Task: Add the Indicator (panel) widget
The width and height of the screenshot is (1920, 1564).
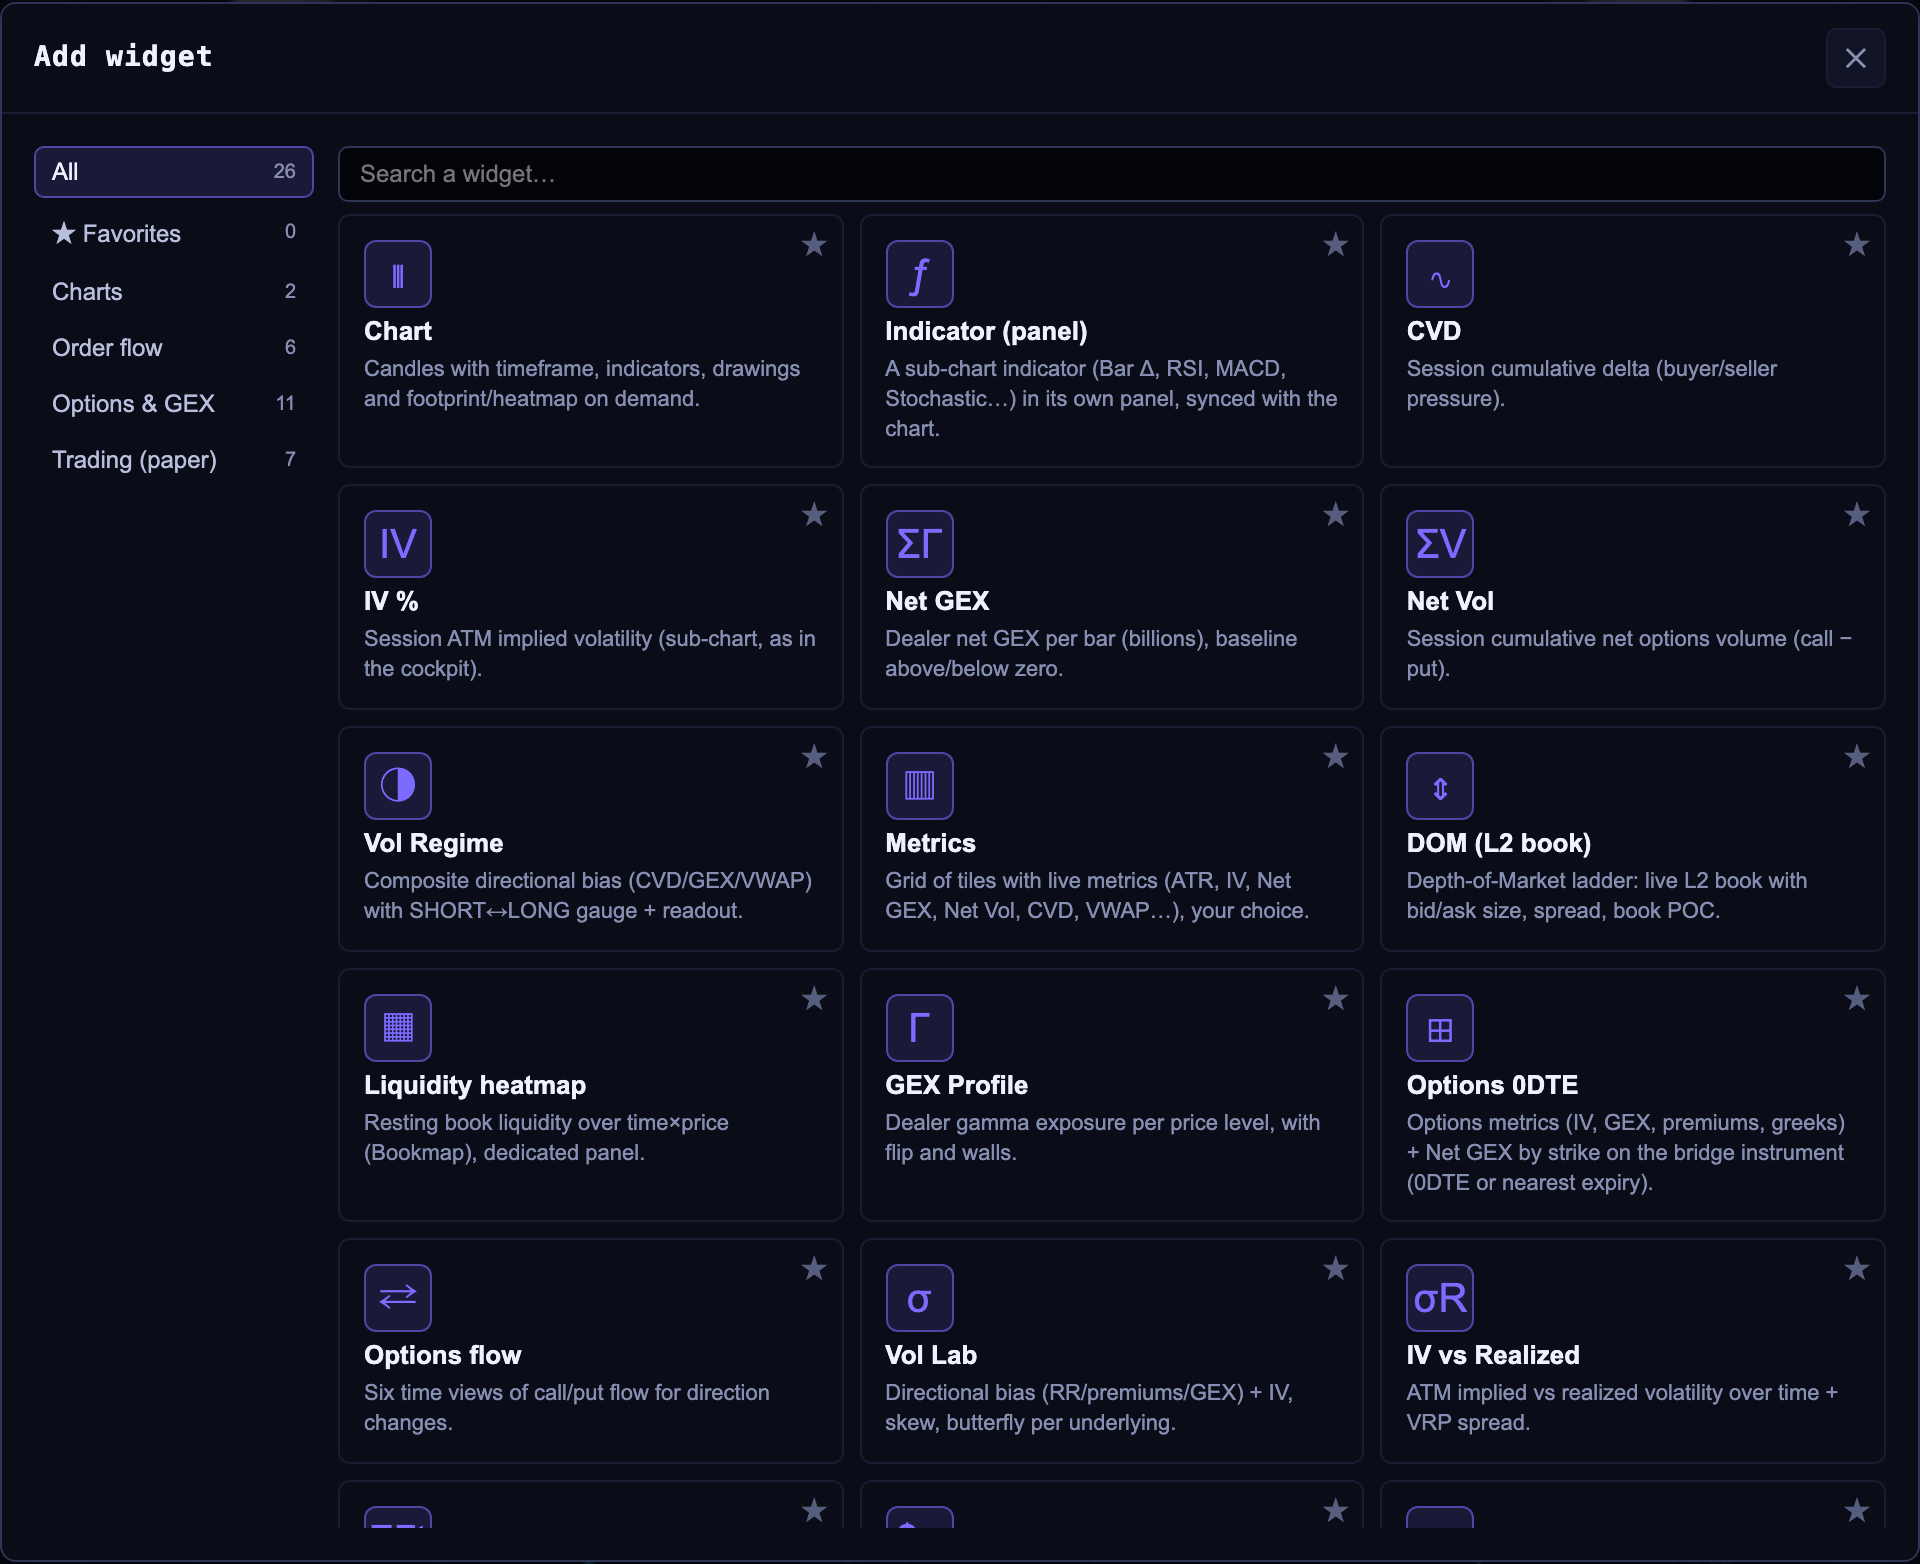Action: [x=986, y=331]
